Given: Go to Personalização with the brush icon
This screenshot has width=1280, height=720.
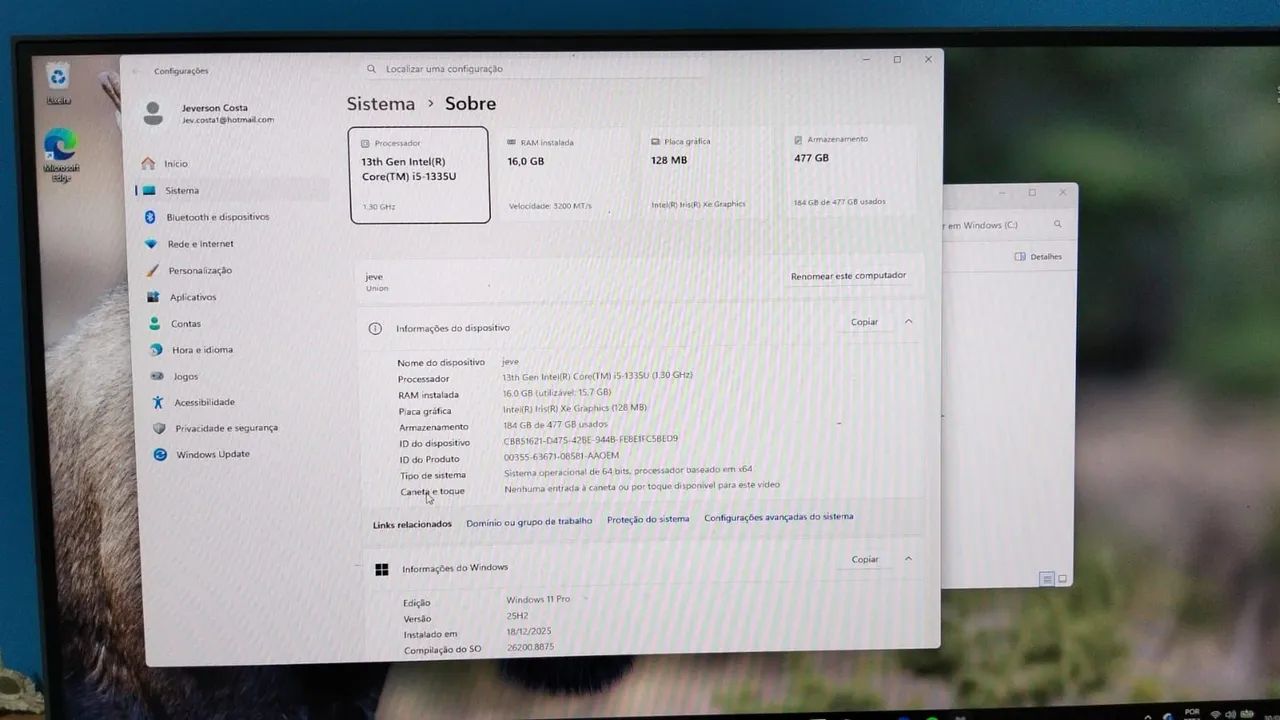Looking at the screenshot, I should click(153, 270).
